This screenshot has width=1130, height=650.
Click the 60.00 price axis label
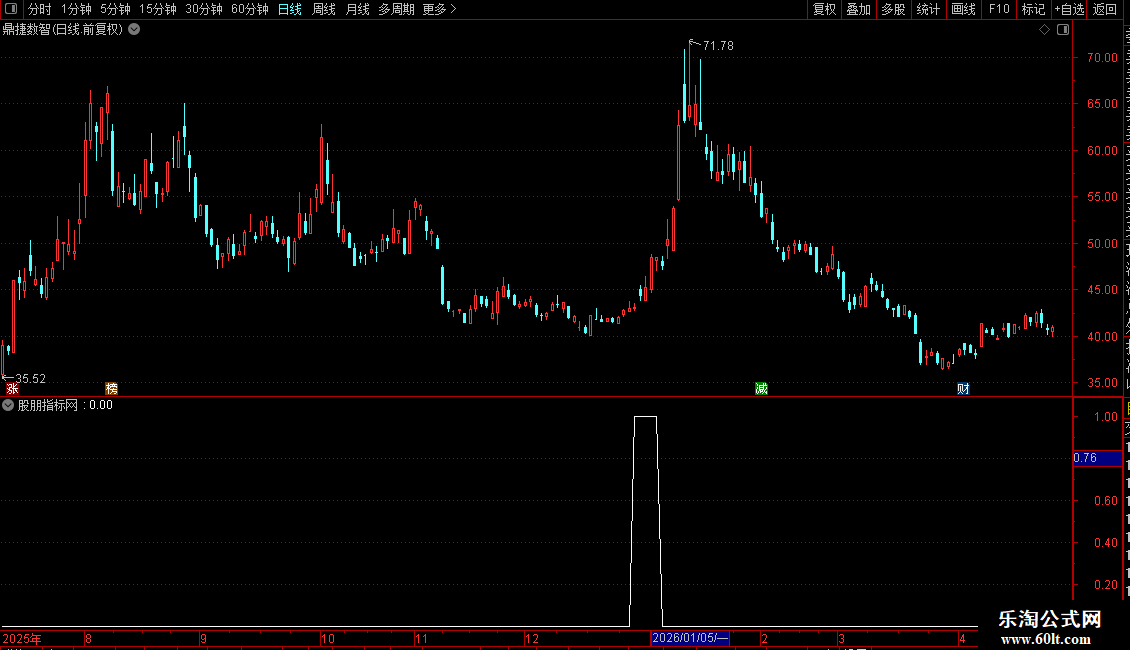pos(1103,151)
